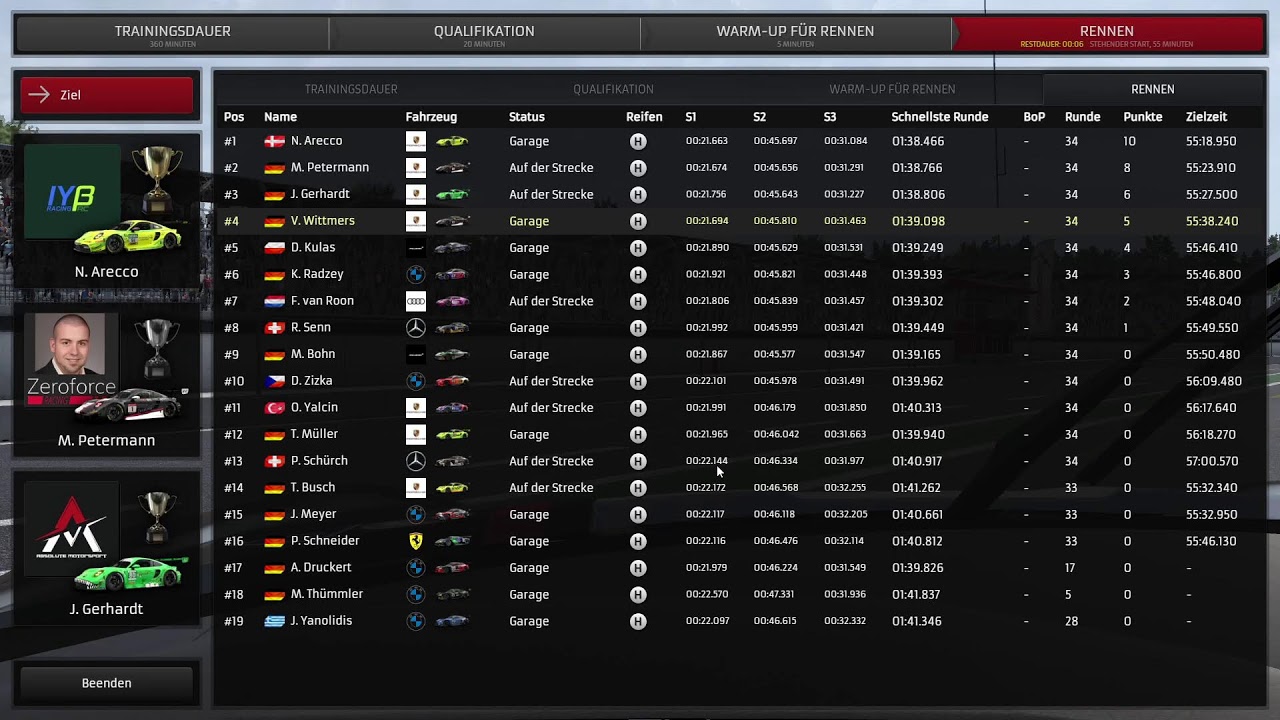1280x720 pixels.
Task: Click gold trophy on N. Arecco podium card
Action: point(157,178)
